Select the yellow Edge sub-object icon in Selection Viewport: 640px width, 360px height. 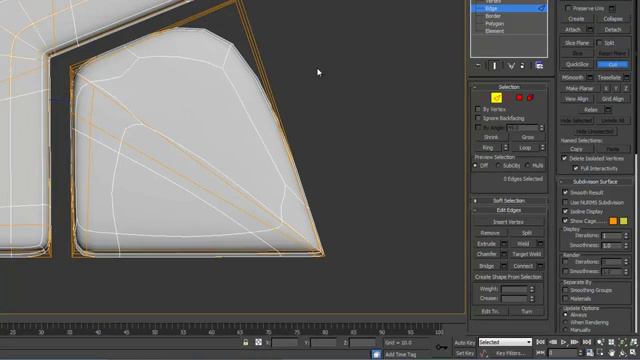click(x=496, y=98)
